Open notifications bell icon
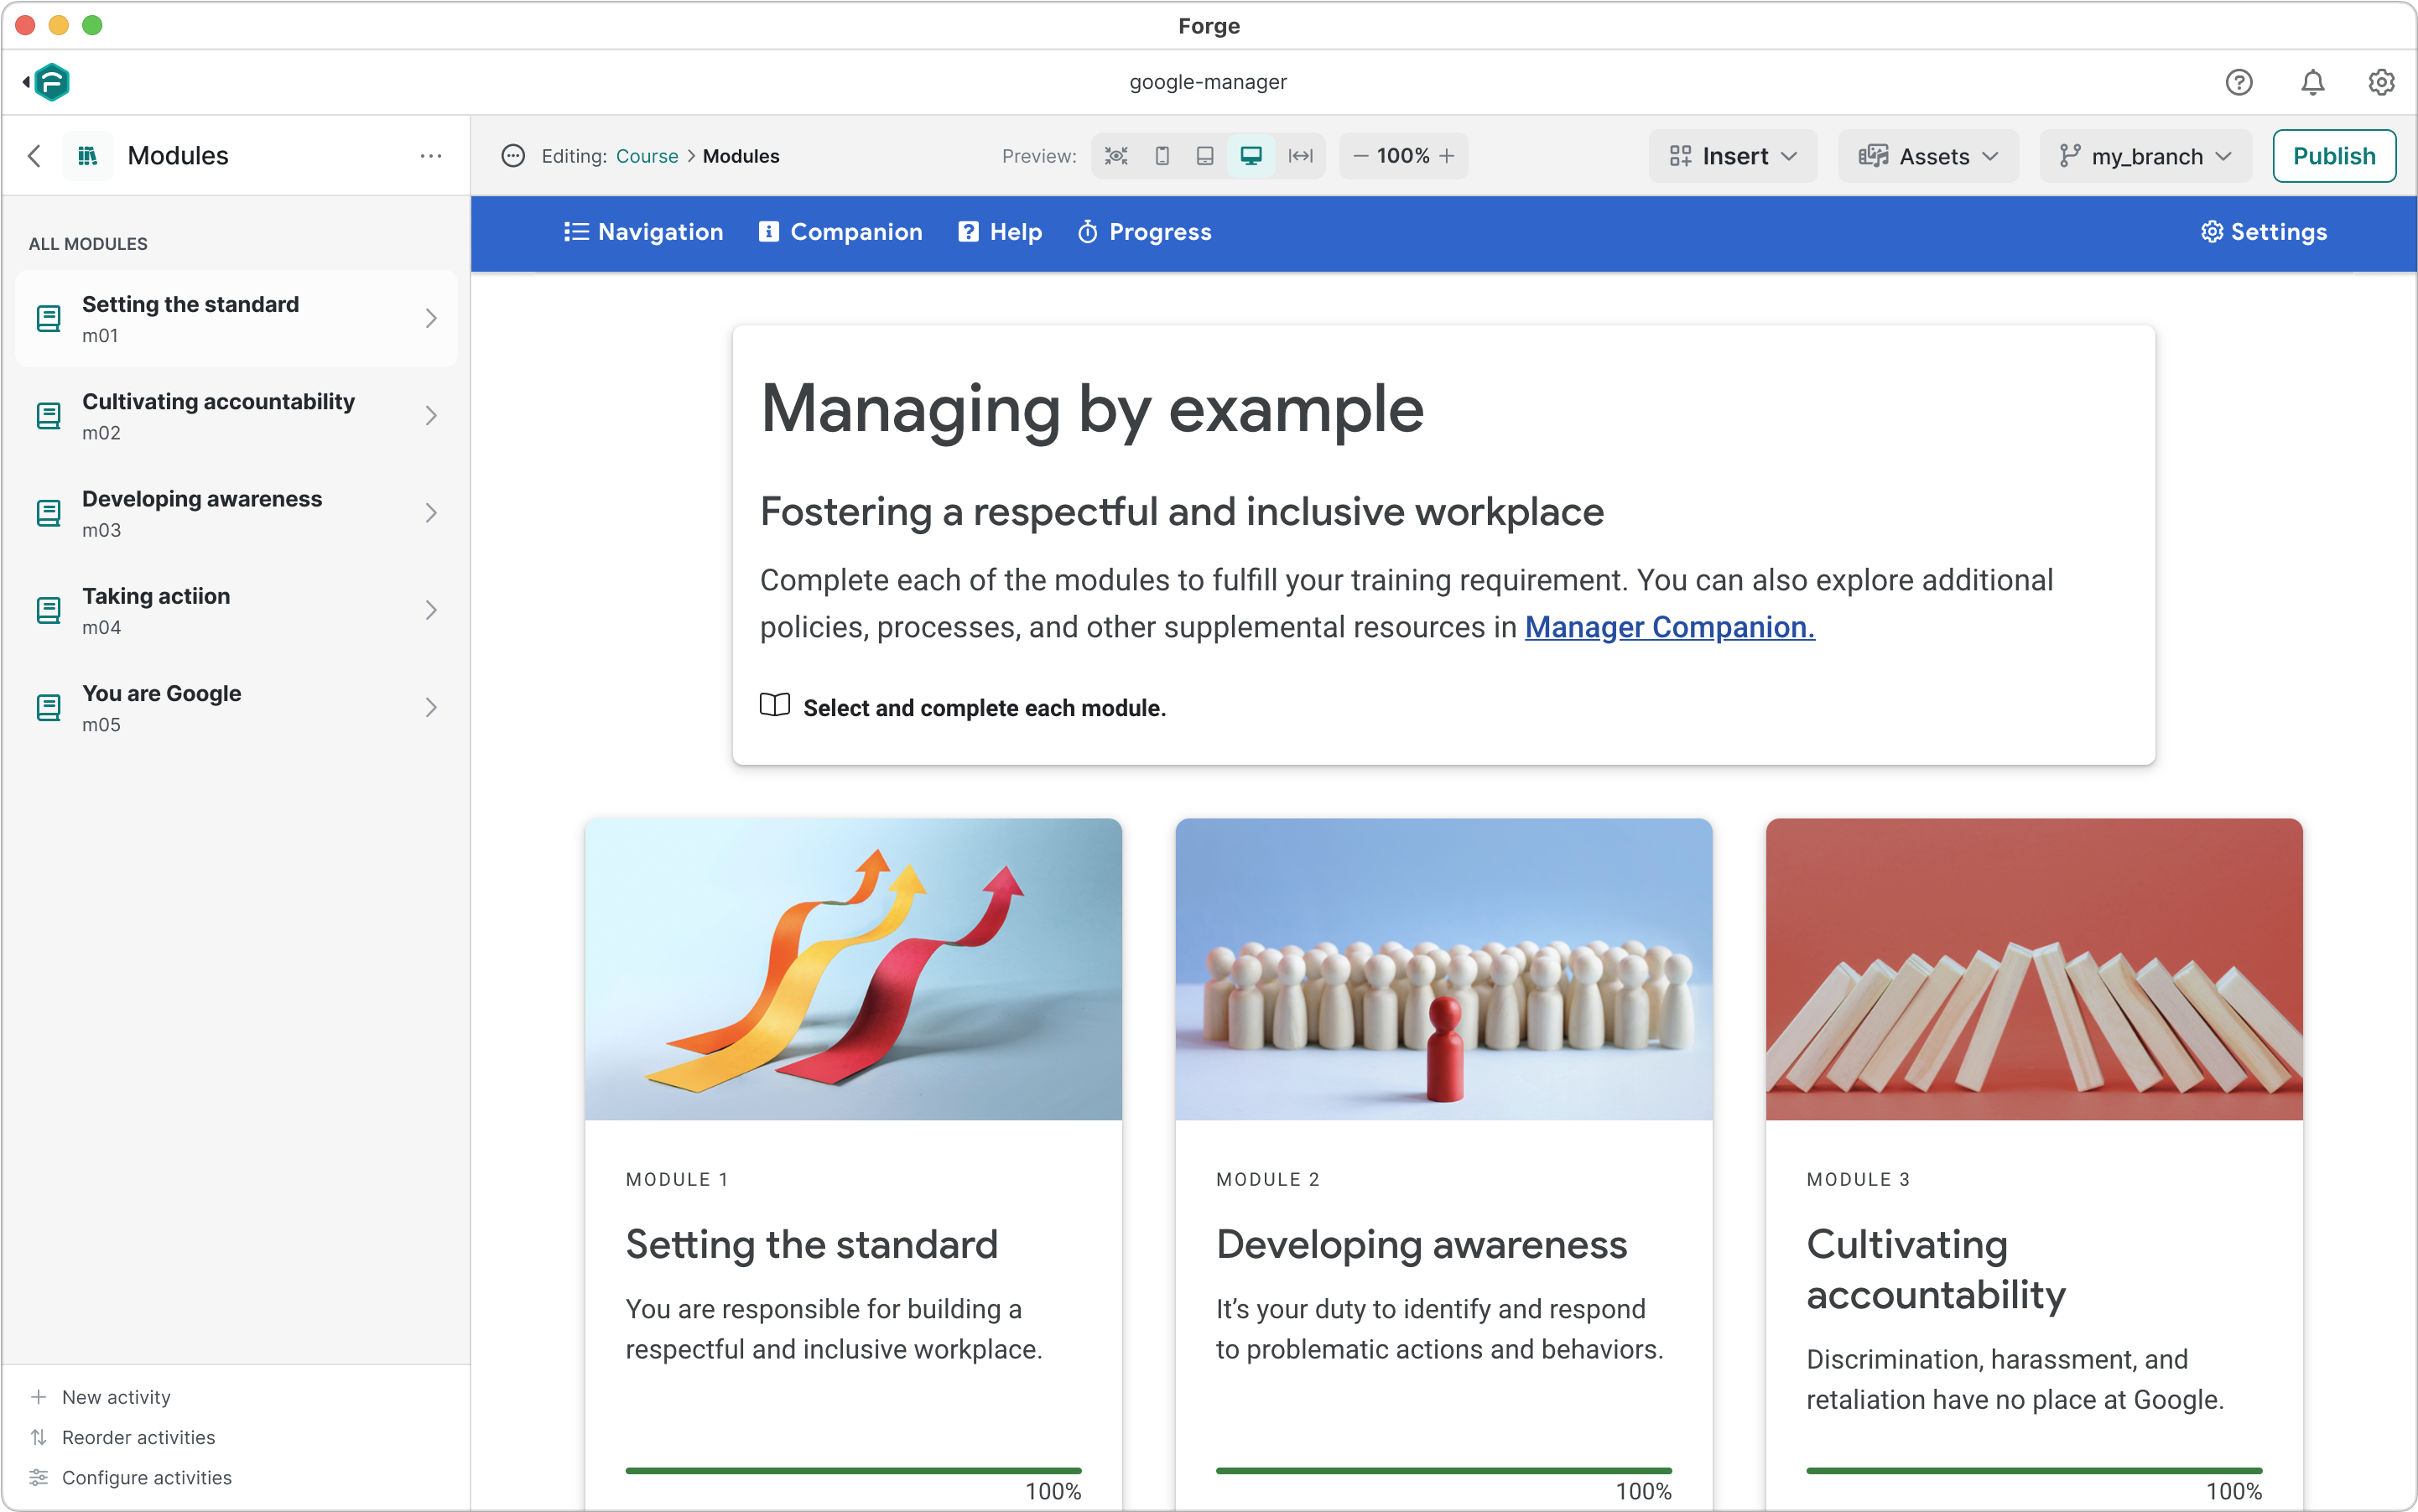2418x1512 pixels. [x=2312, y=82]
